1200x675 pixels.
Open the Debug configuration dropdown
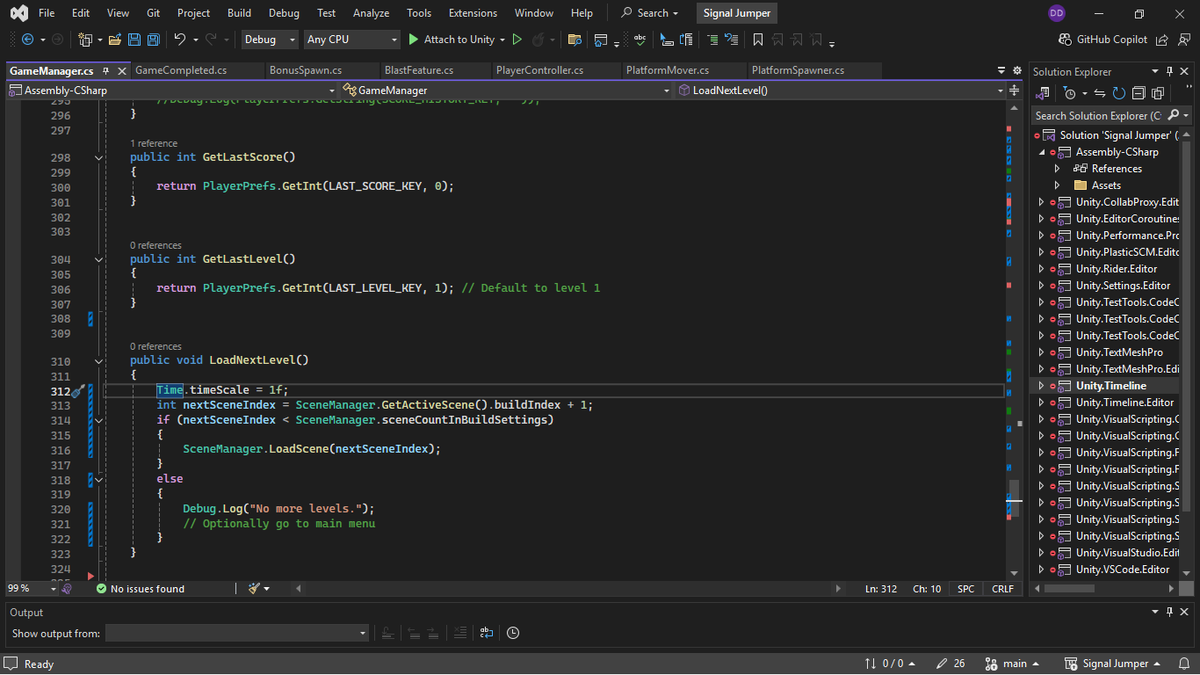[270, 39]
